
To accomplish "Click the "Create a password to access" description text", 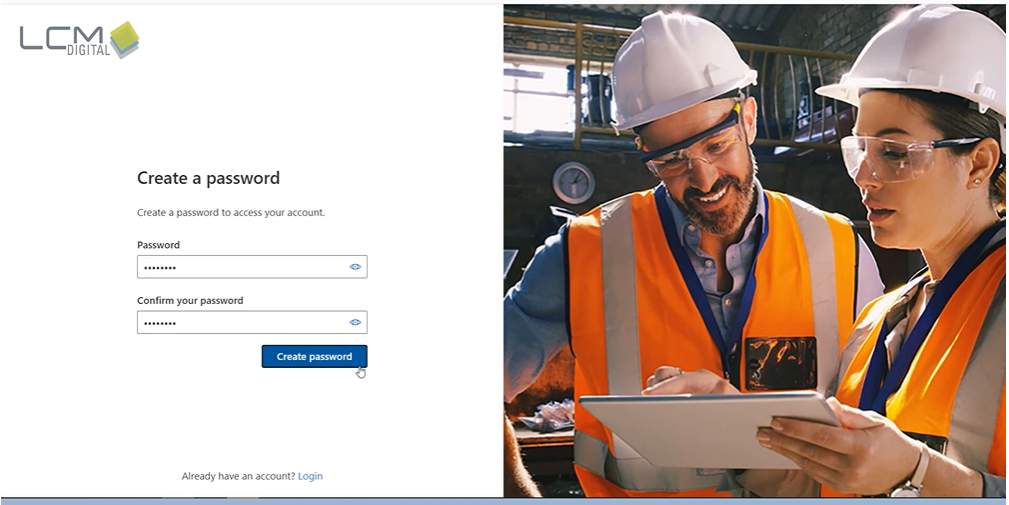I will pos(230,212).
